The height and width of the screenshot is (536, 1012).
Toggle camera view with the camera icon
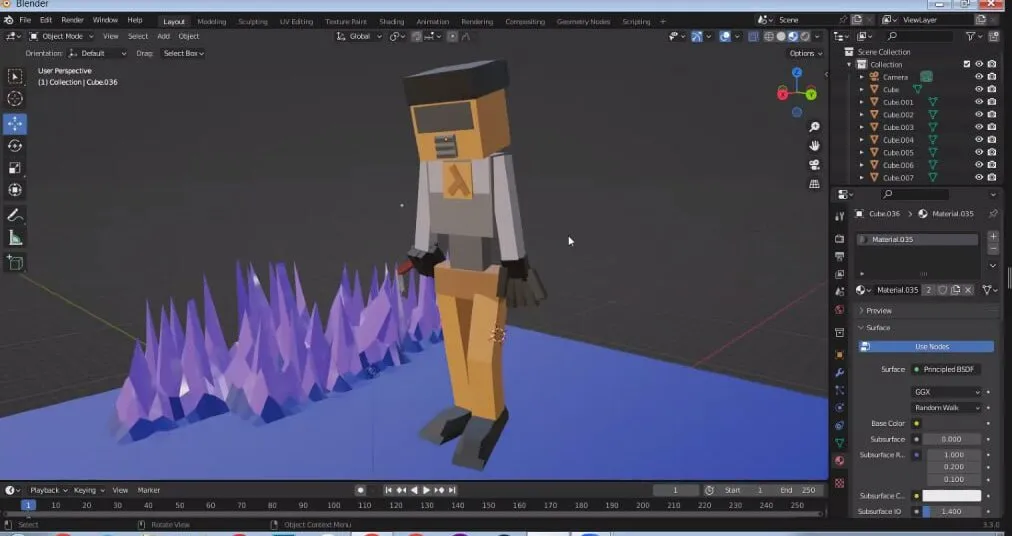coord(815,165)
